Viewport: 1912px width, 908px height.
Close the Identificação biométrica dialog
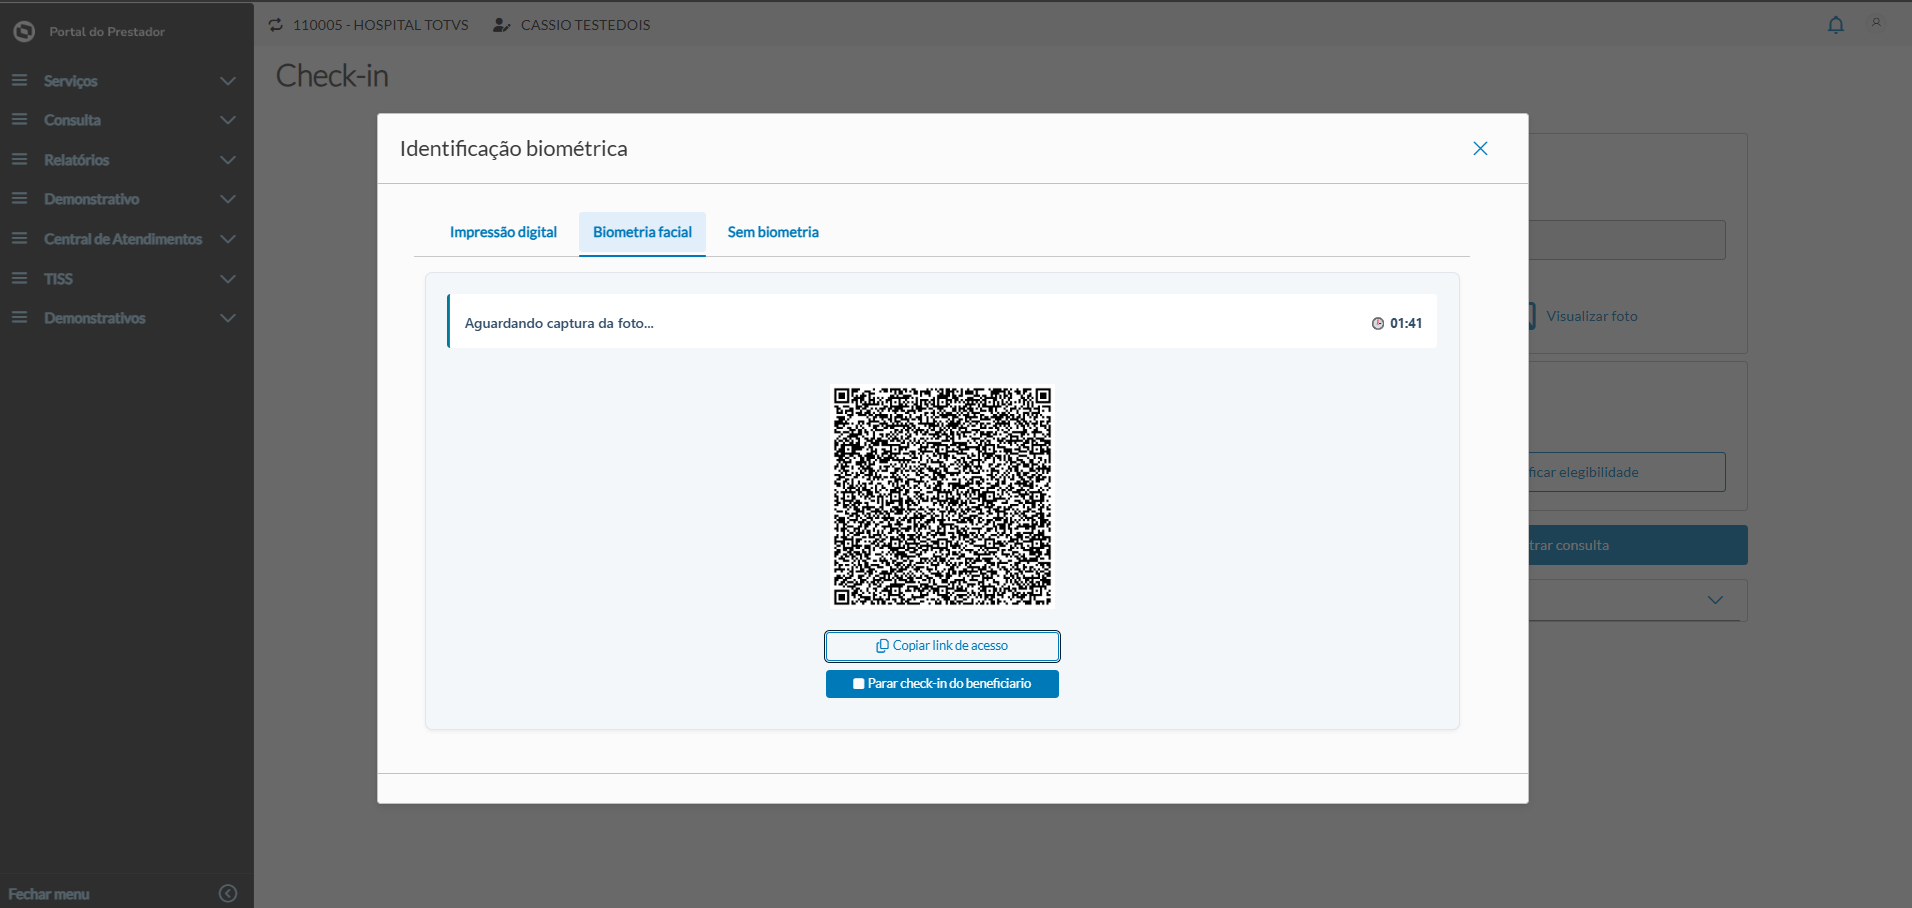point(1480,148)
